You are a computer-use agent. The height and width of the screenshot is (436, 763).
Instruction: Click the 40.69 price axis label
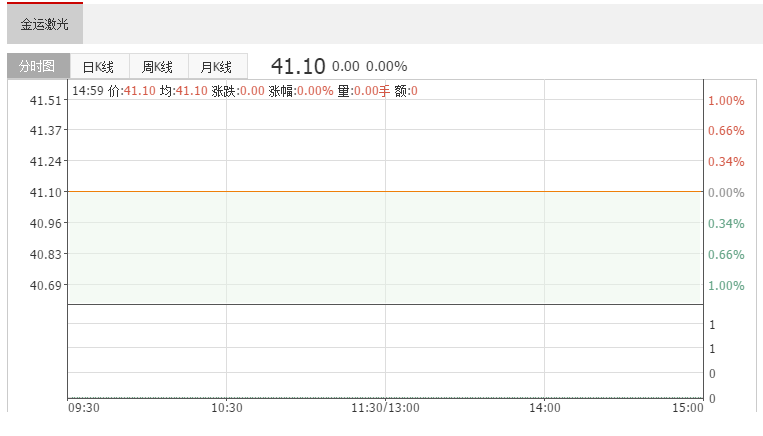tap(46, 286)
